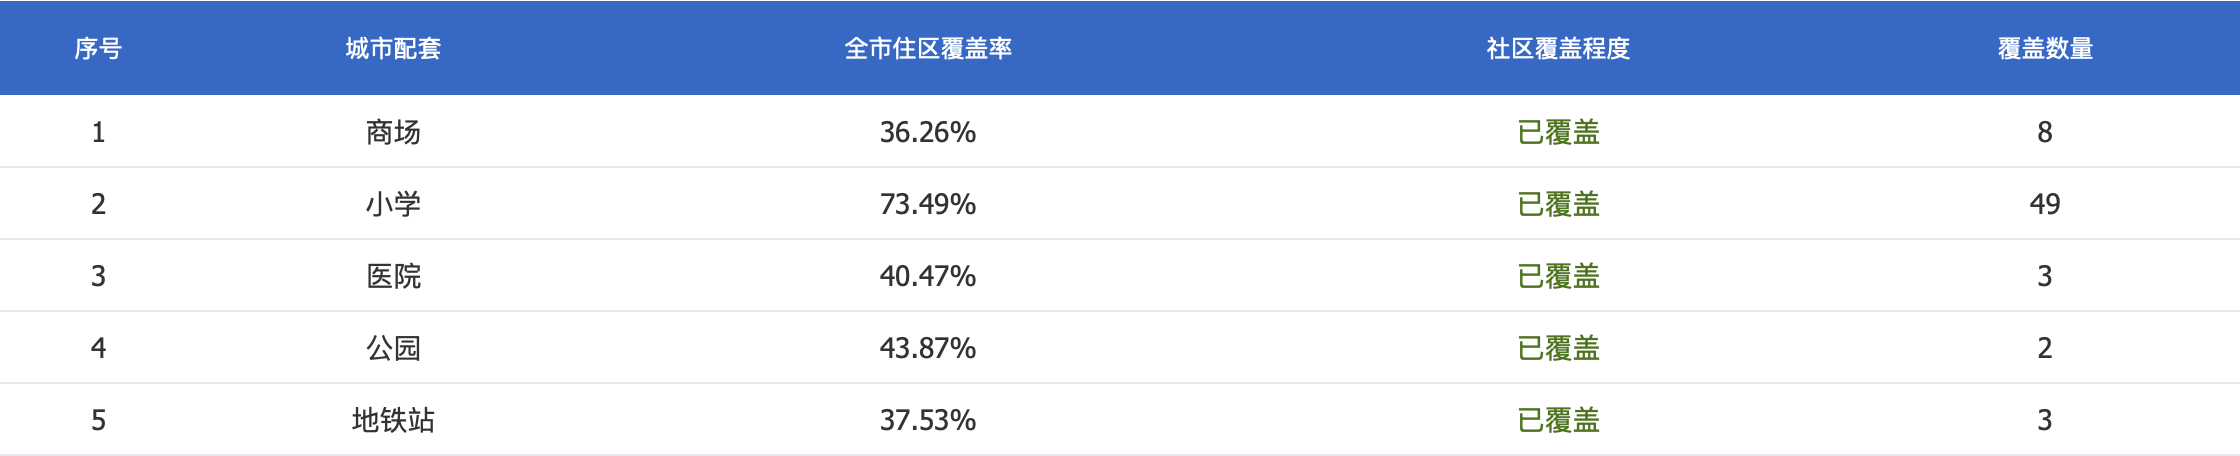Select the 已覆盖 status for 医院
This screenshot has width=2240, height=456.
pyautogui.click(x=1558, y=276)
